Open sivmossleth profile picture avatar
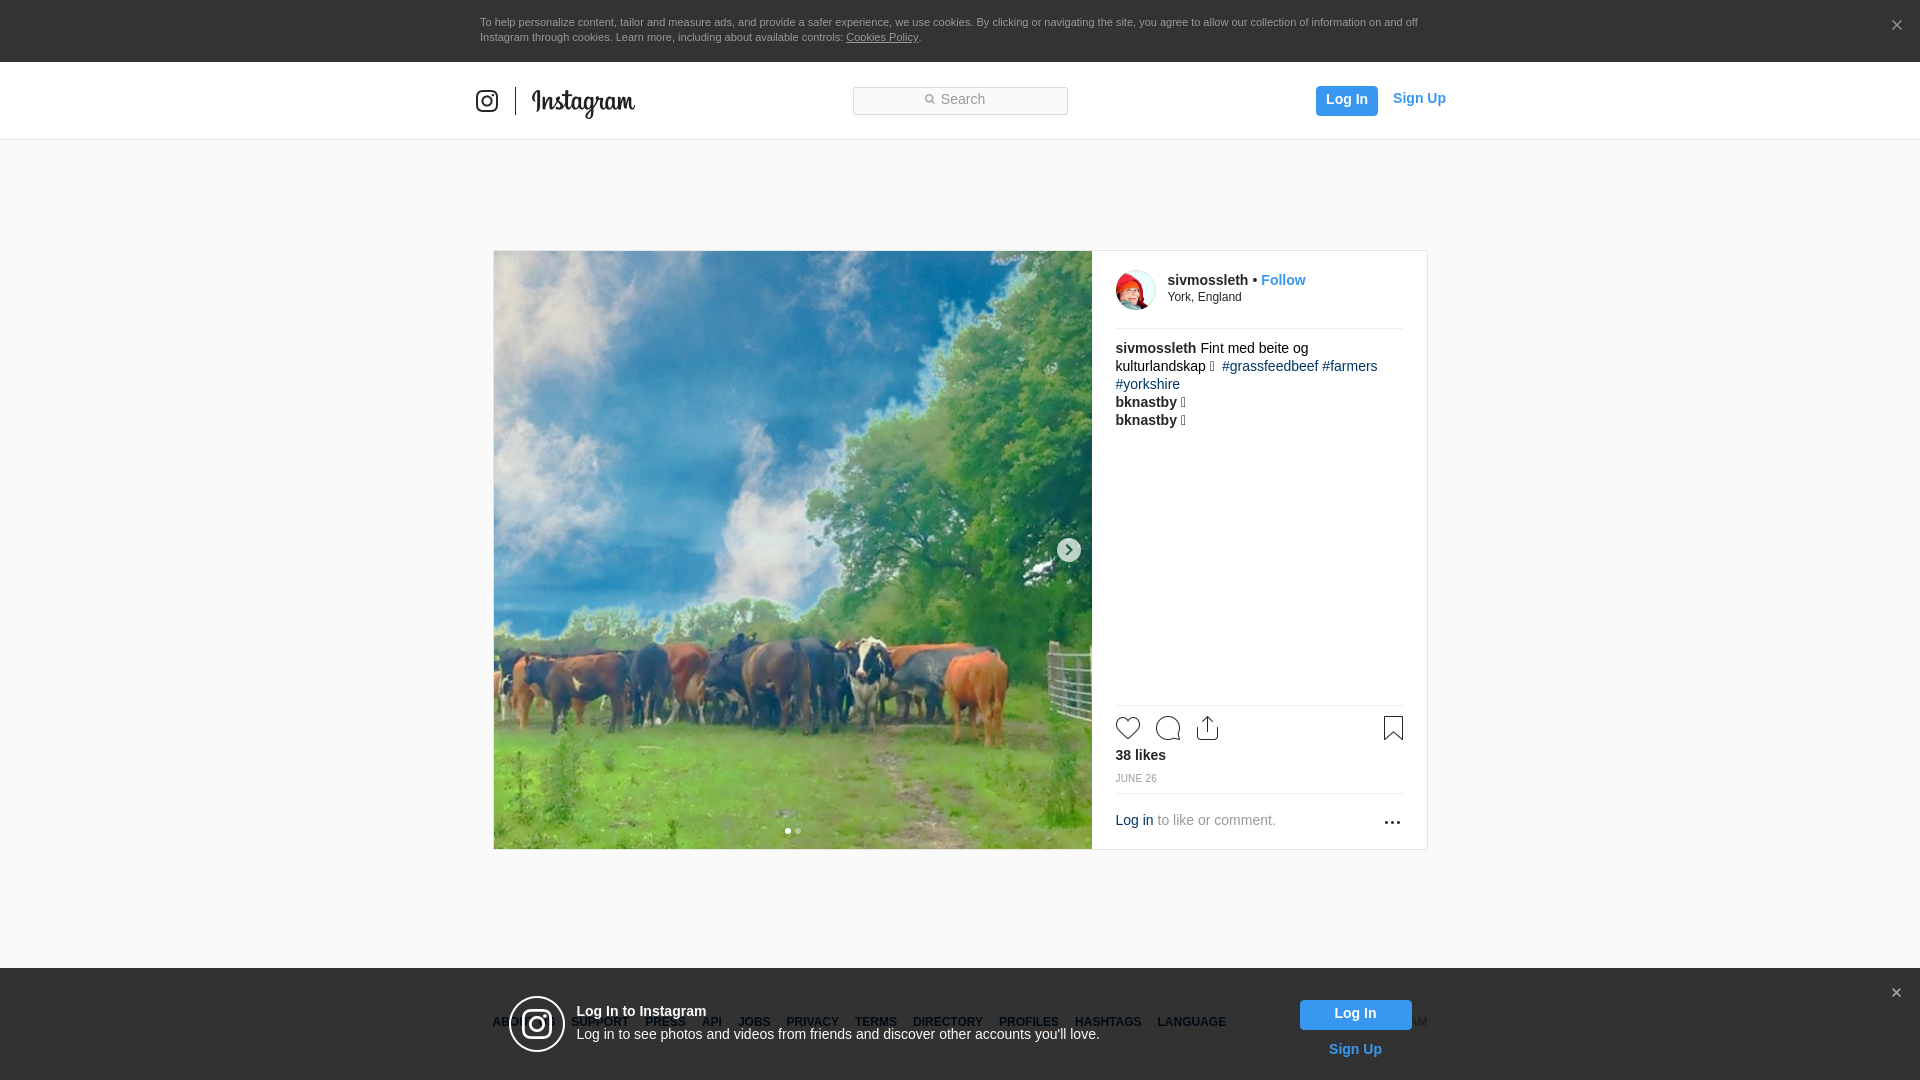 [x=1136, y=290]
